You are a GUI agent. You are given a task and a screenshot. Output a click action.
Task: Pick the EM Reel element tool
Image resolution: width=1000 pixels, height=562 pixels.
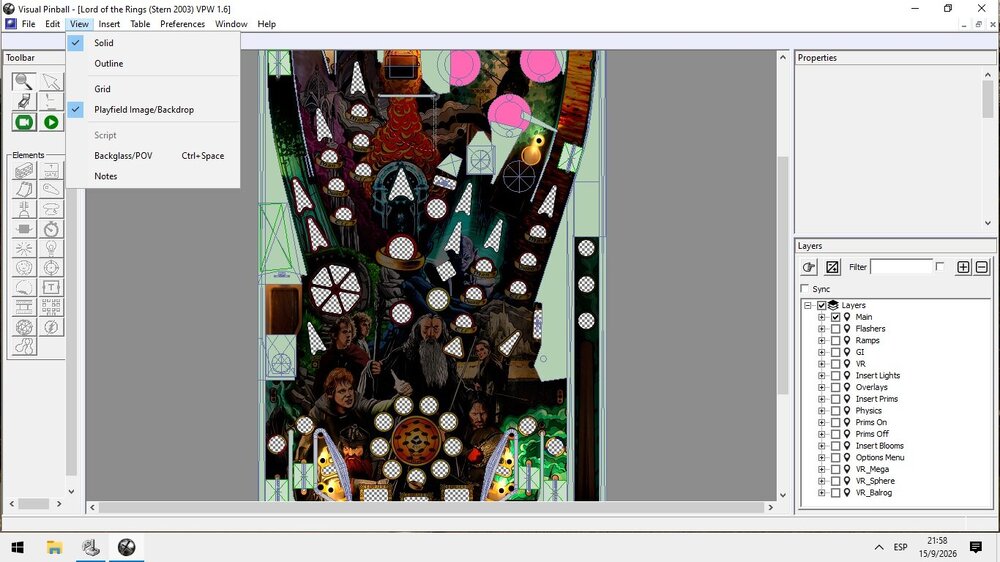24,307
